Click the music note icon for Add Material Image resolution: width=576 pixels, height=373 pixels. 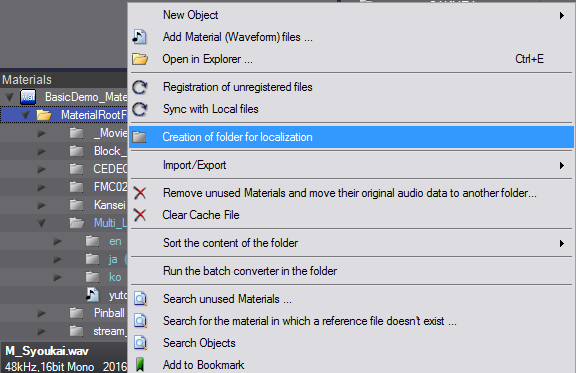pyautogui.click(x=140, y=37)
